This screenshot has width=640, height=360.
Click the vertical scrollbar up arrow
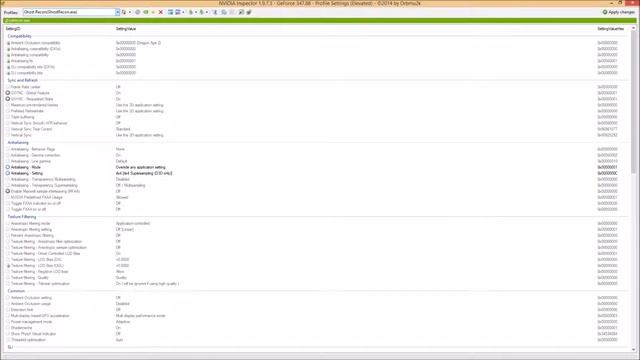[x=633, y=28]
